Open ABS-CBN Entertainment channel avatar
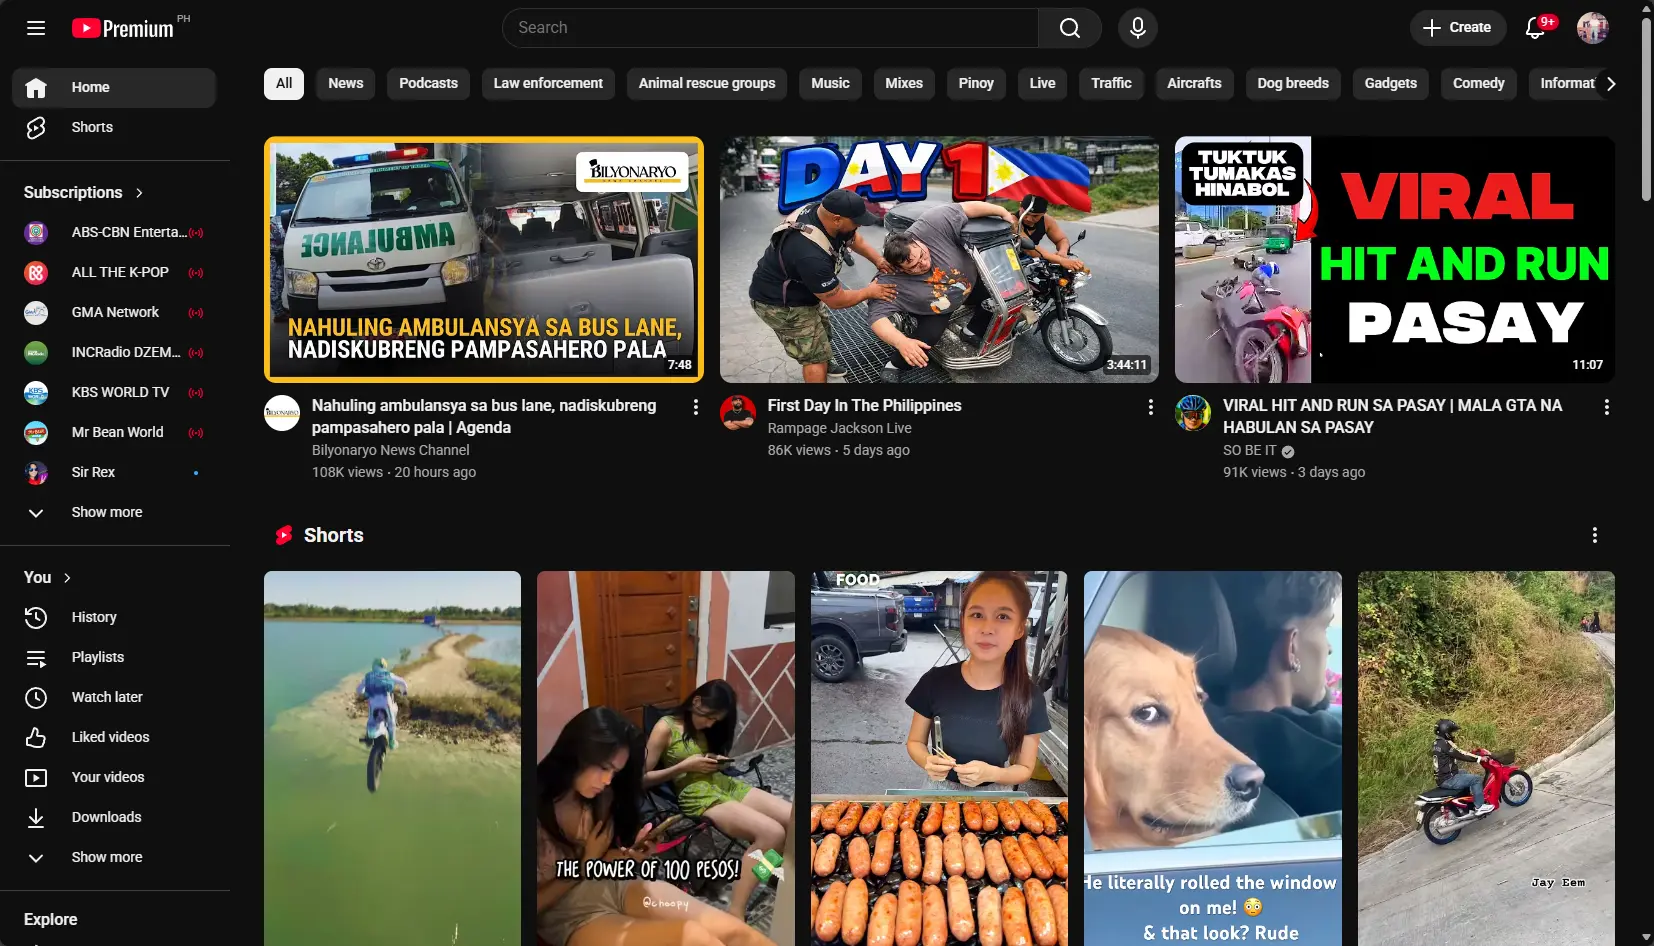The image size is (1654, 946). 36,232
